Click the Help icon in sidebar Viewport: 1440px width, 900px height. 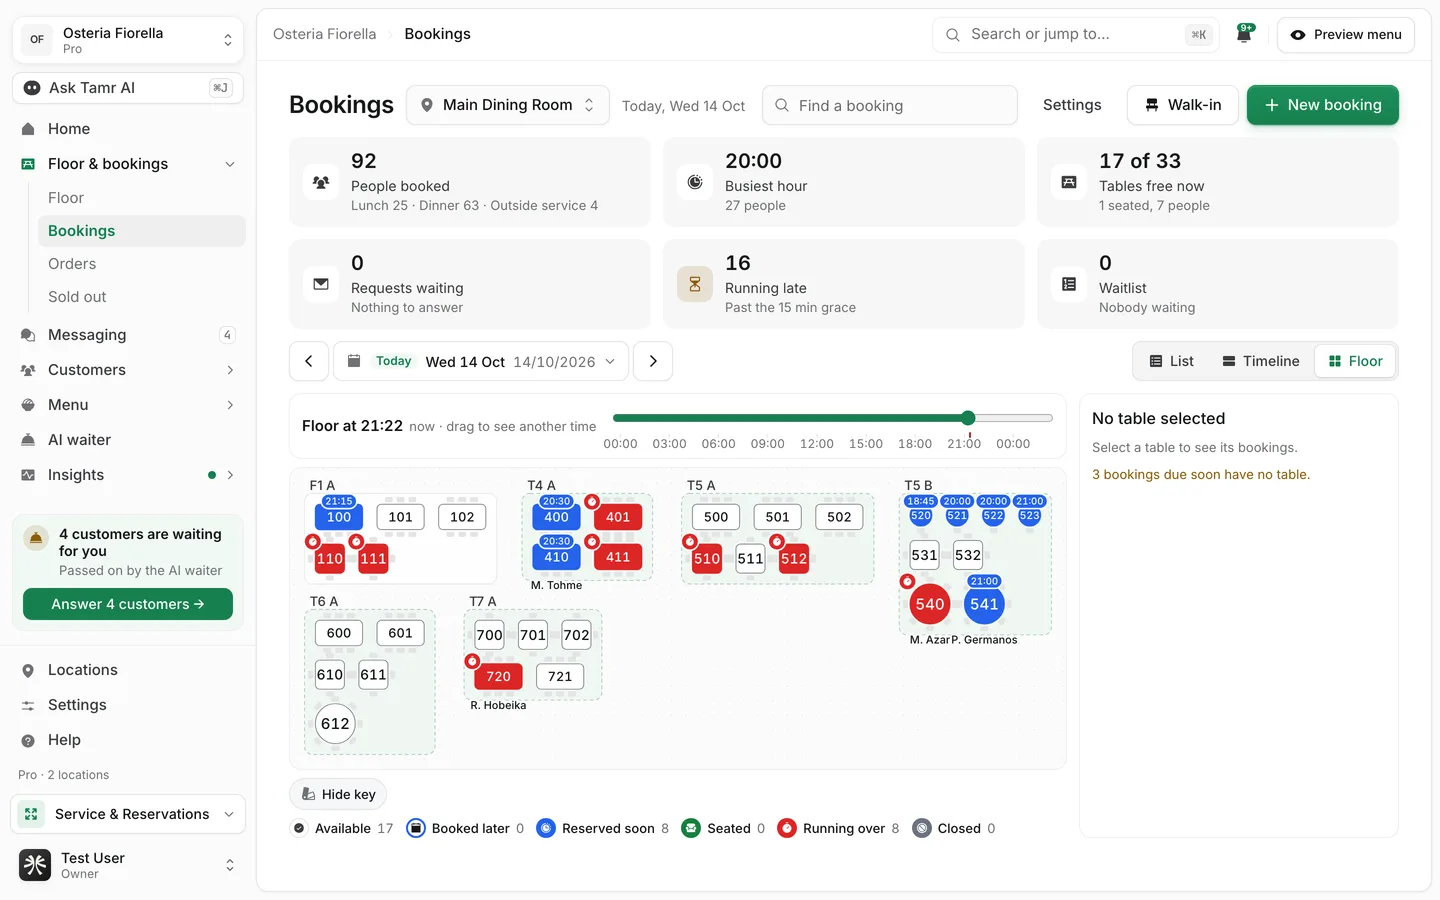click(28, 740)
